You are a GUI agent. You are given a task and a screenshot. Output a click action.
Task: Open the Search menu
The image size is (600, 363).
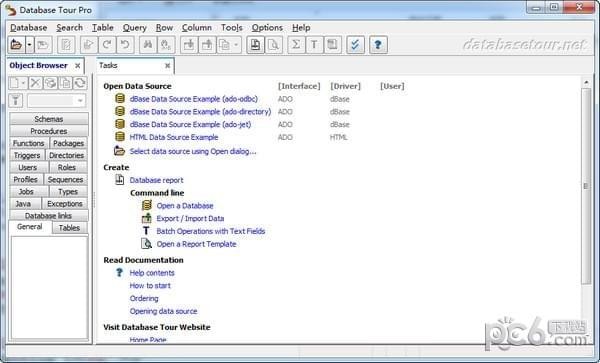[70, 28]
